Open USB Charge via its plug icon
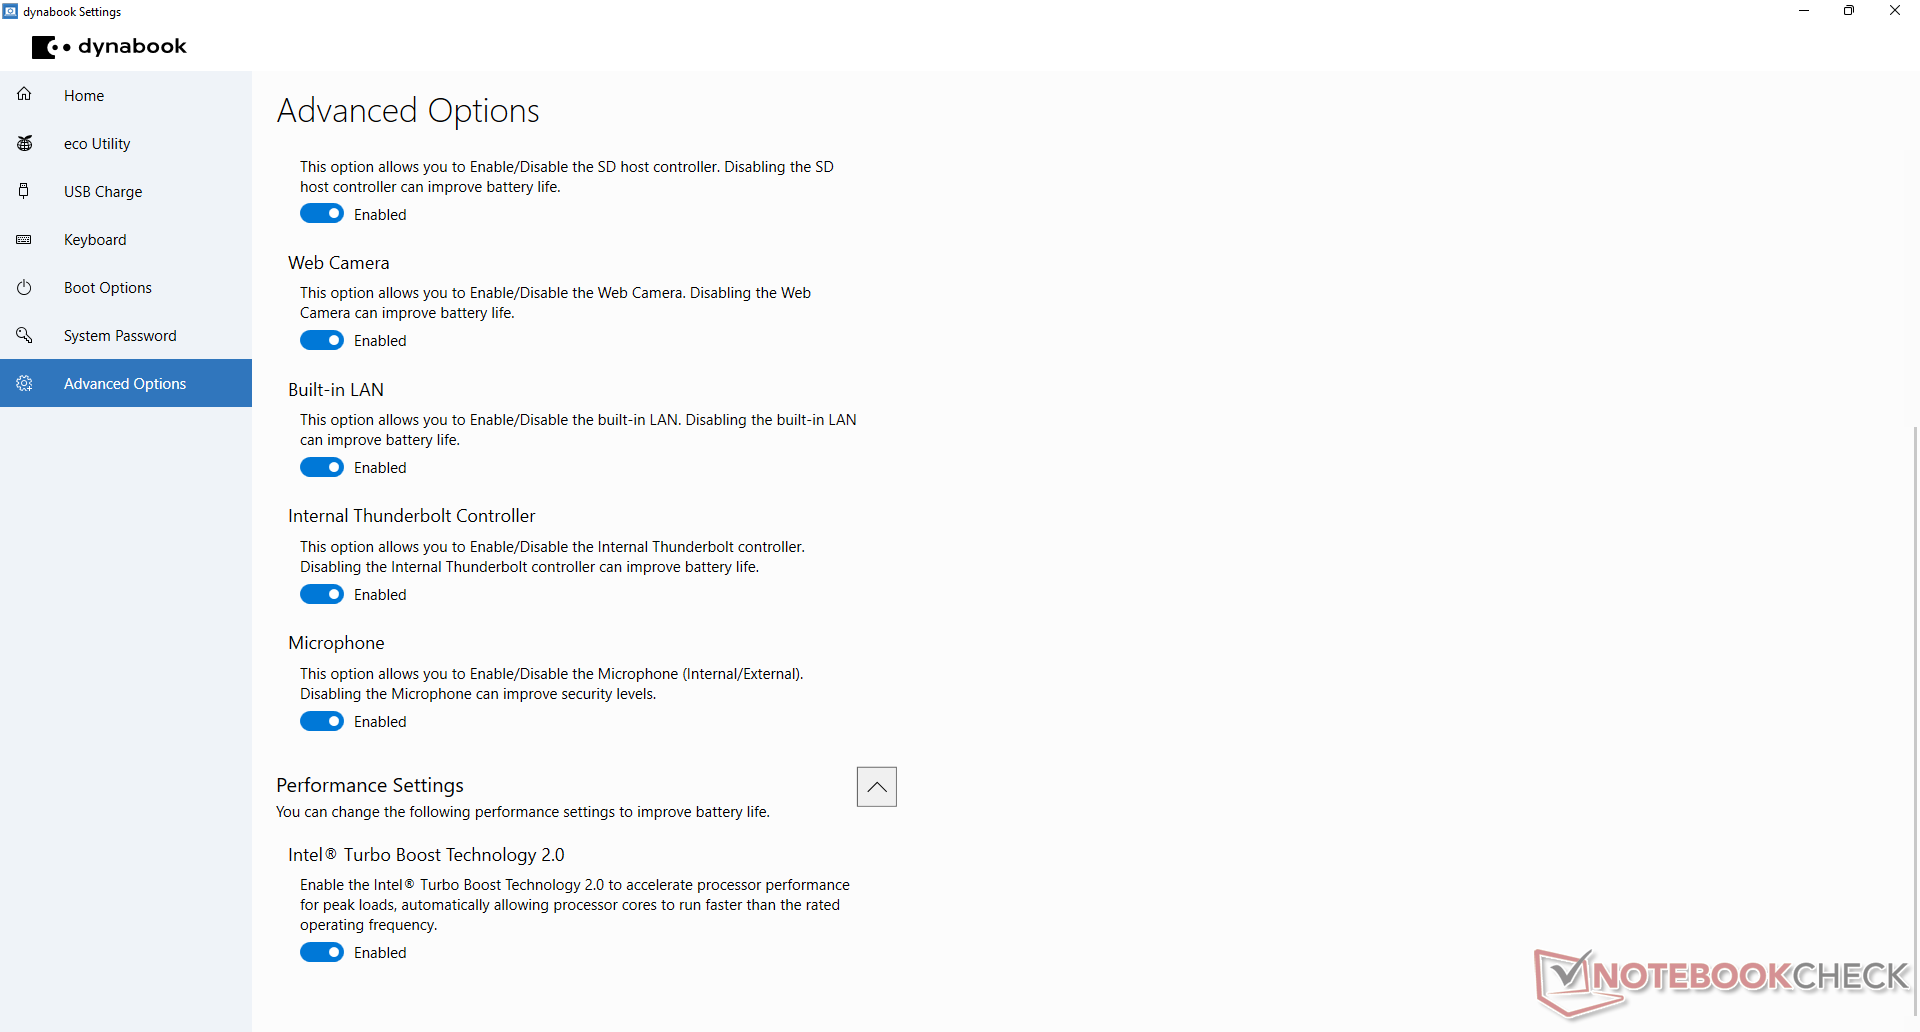The height and width of the screenshot is (1032, 1920). (x=24, y=191)
